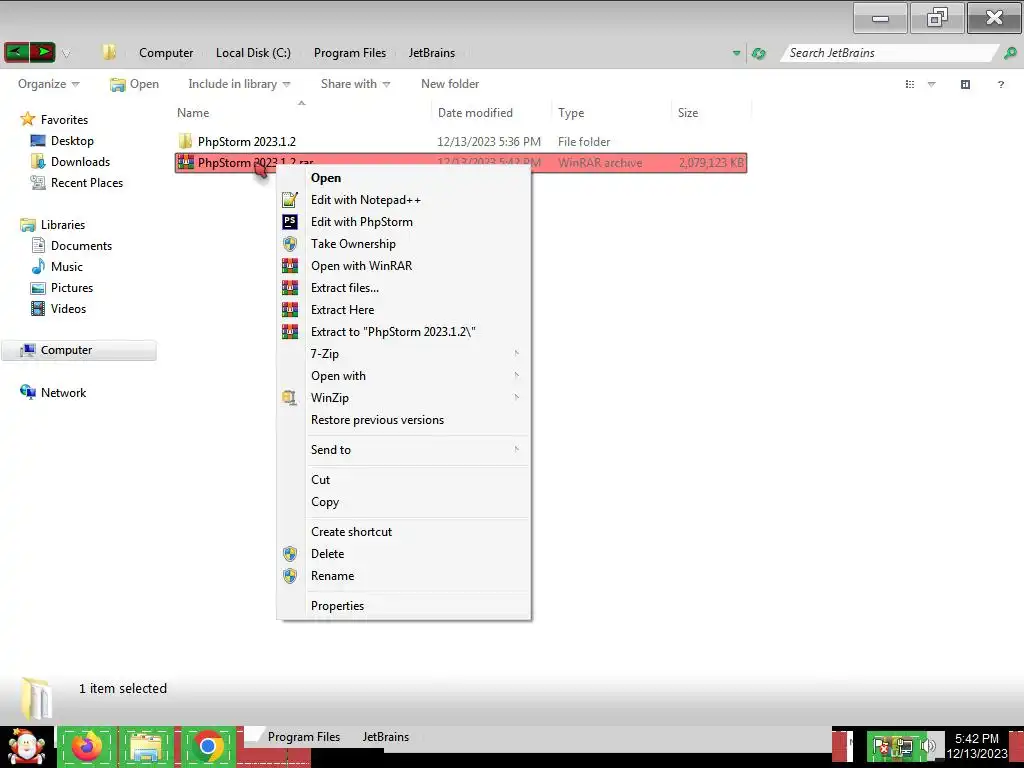
Task: Expand Share with menu
Action: pos(355,84)
